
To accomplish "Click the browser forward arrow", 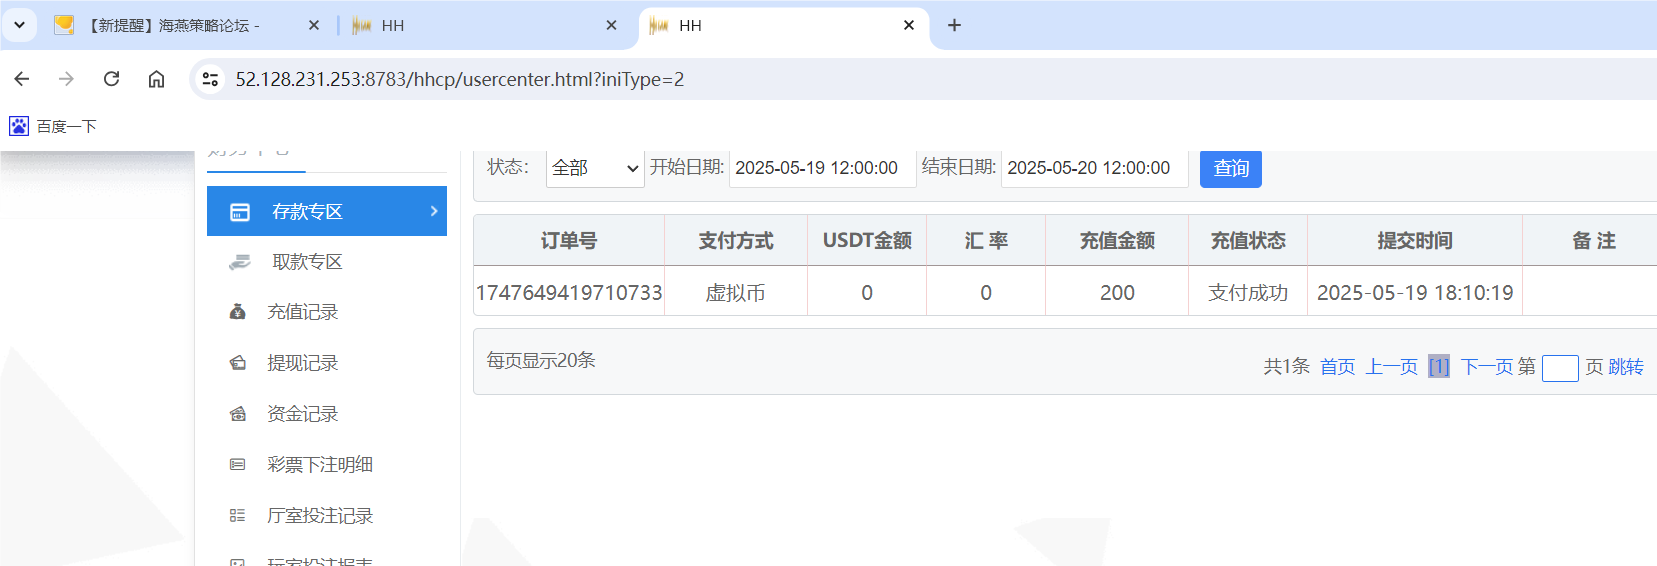I will (66, 79).
